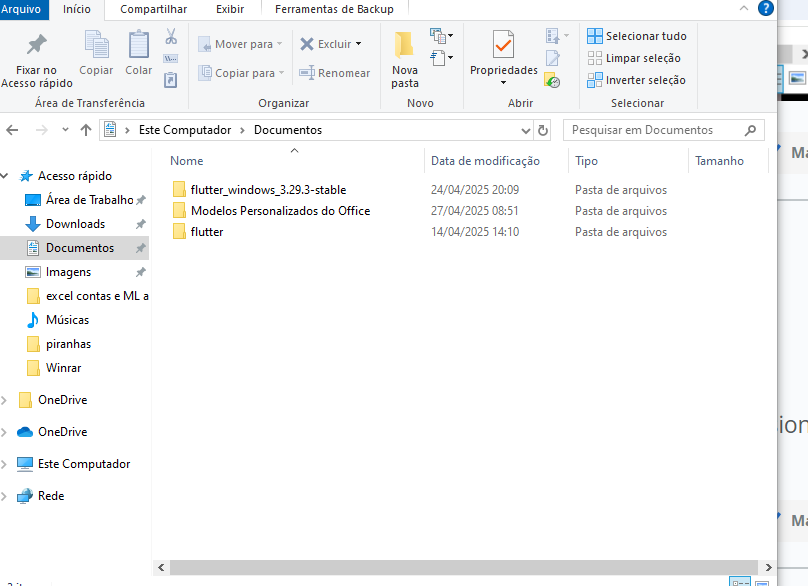Expand the cloud OneDrive tree node
Image resolution: width=808 pixels, height=586 pixels.
tap(4, 432)
